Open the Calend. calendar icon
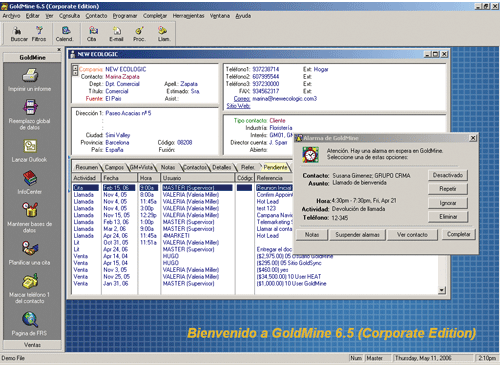 click(65, 34)
